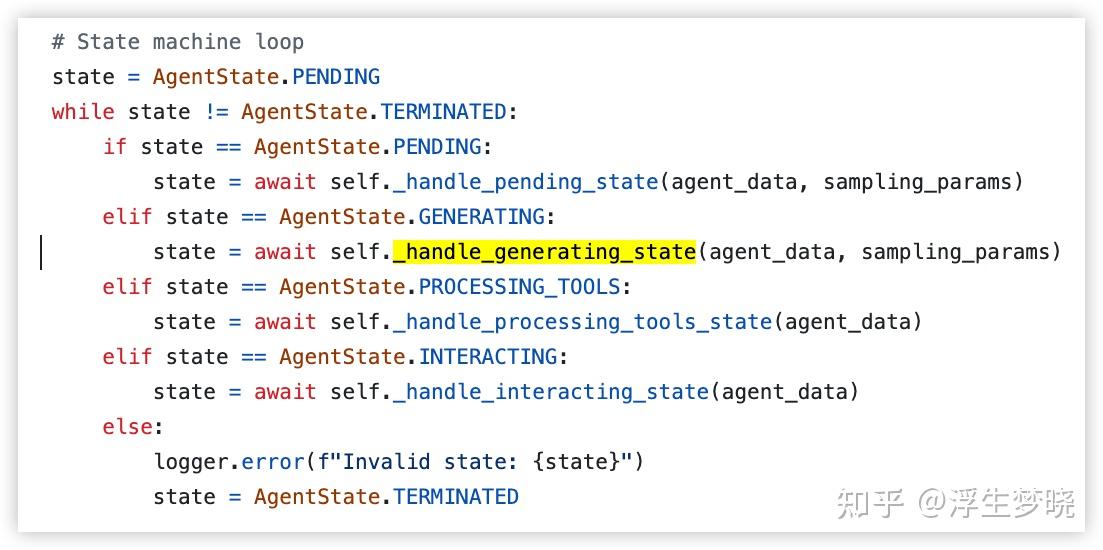Click the first if keyword

[x=115, y=146]
